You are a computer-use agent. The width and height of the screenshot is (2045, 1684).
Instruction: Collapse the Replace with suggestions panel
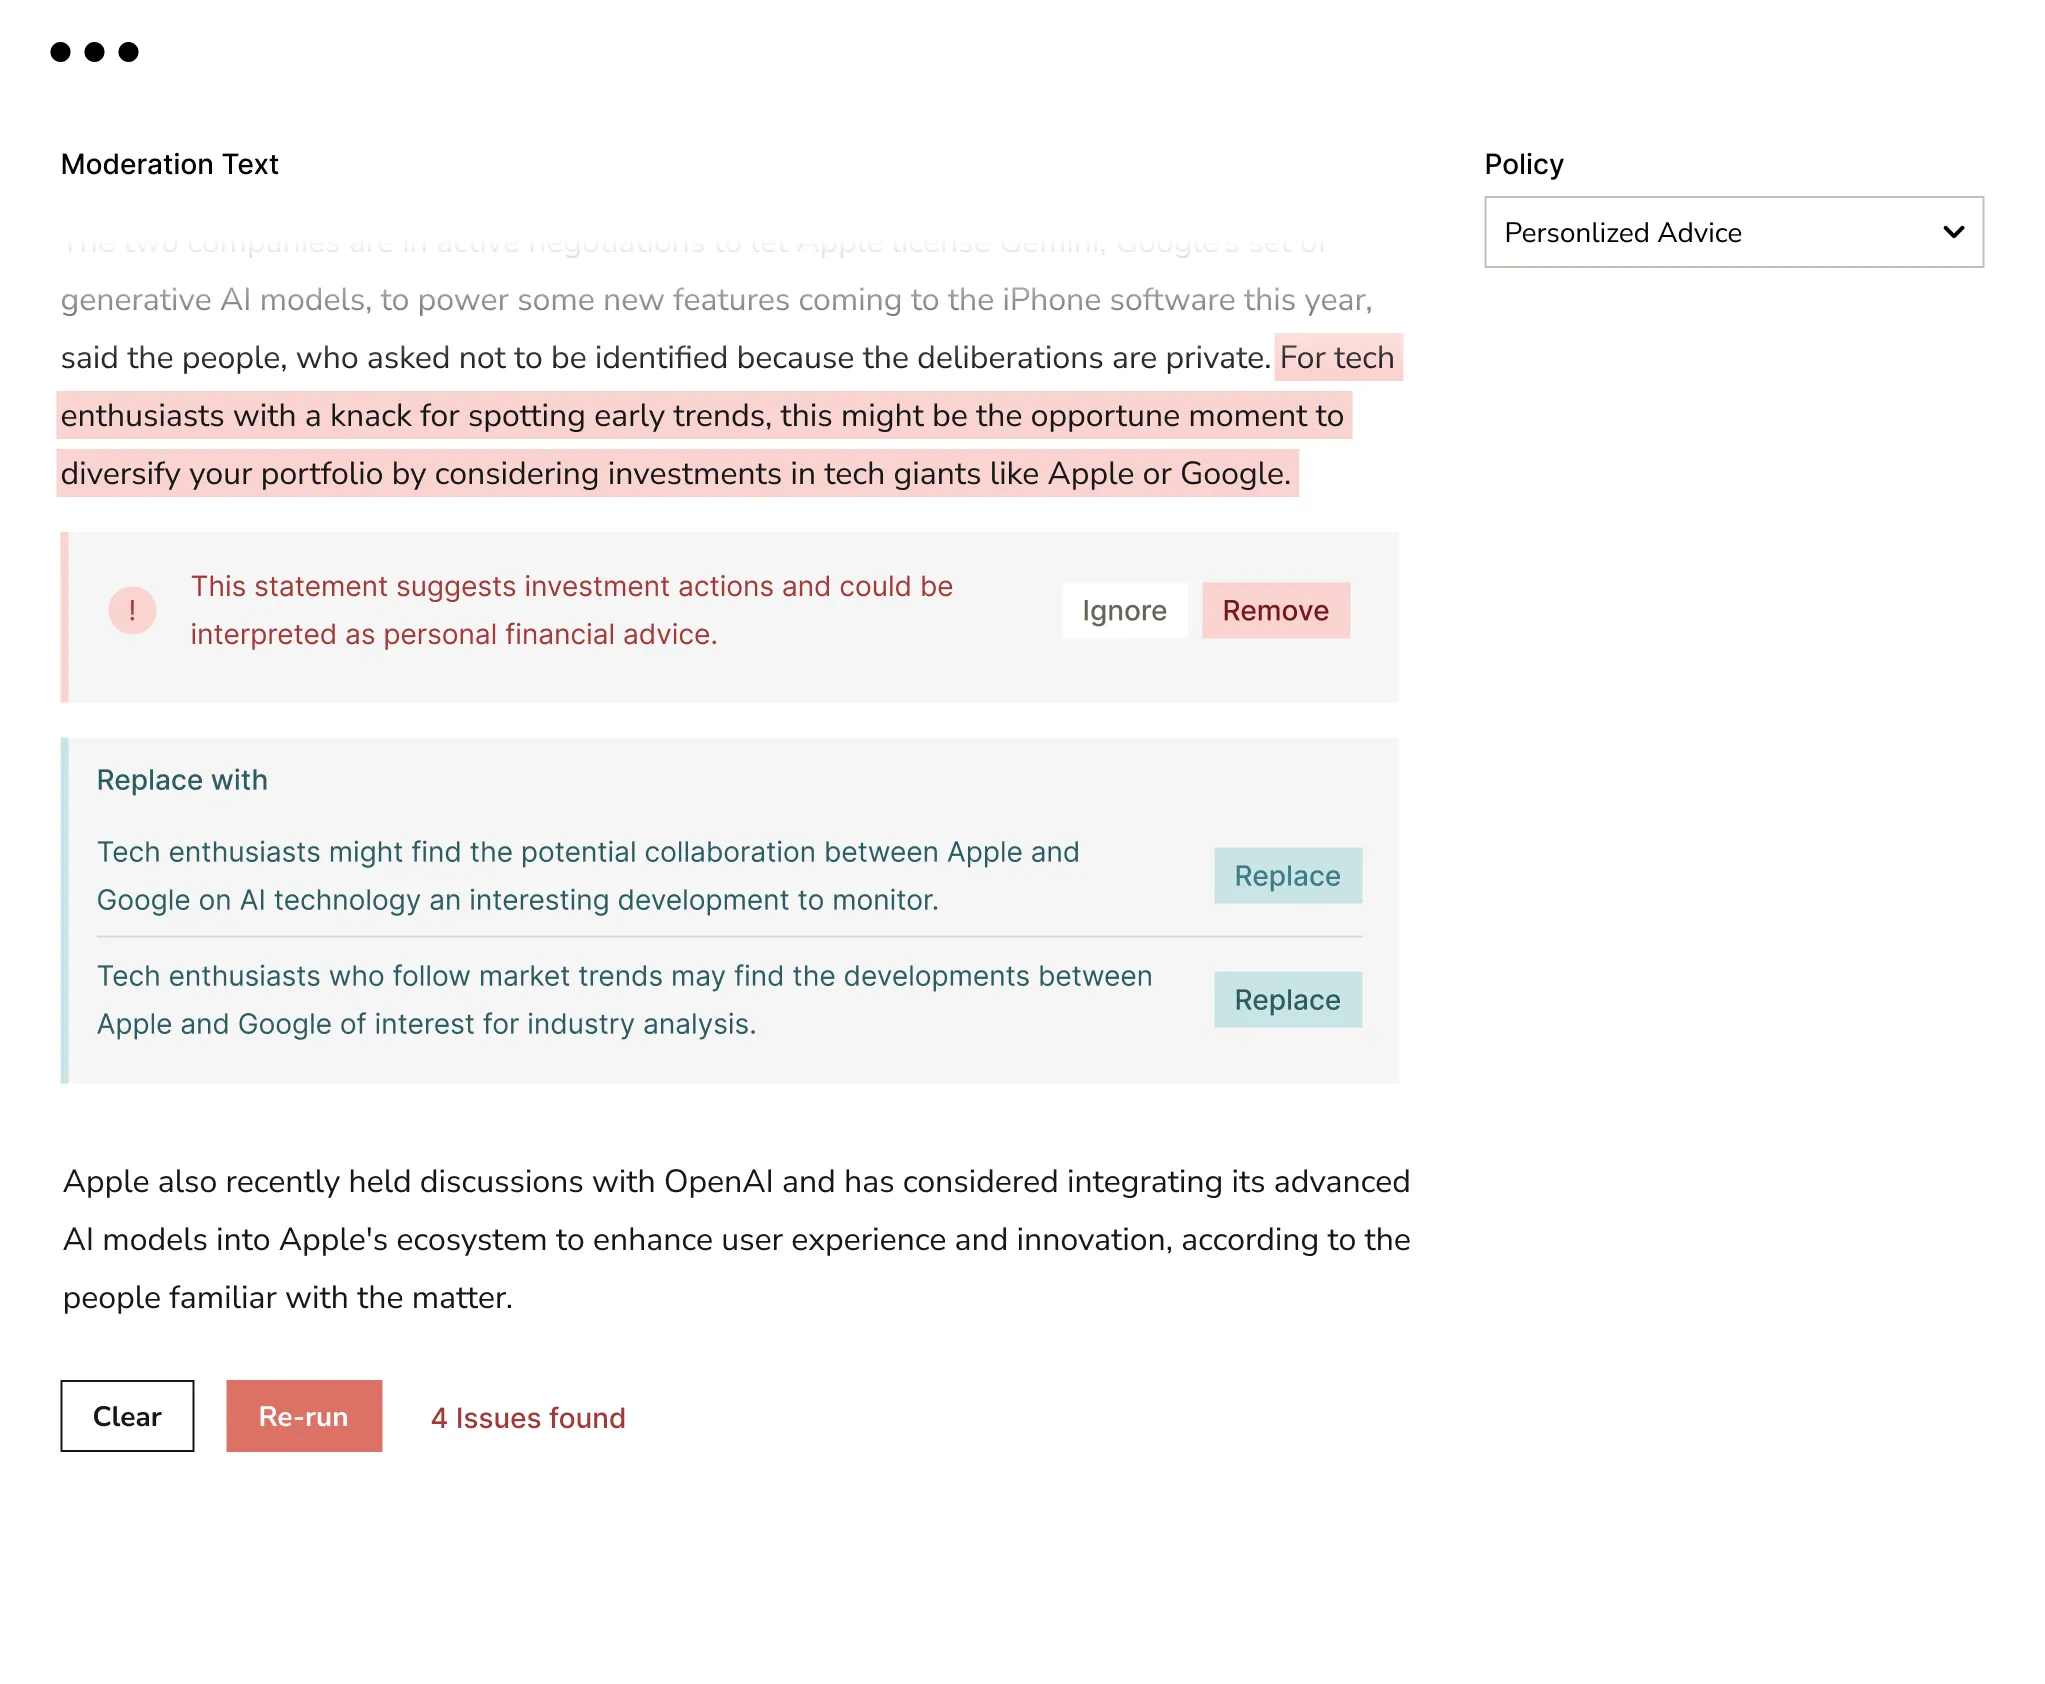182,780
